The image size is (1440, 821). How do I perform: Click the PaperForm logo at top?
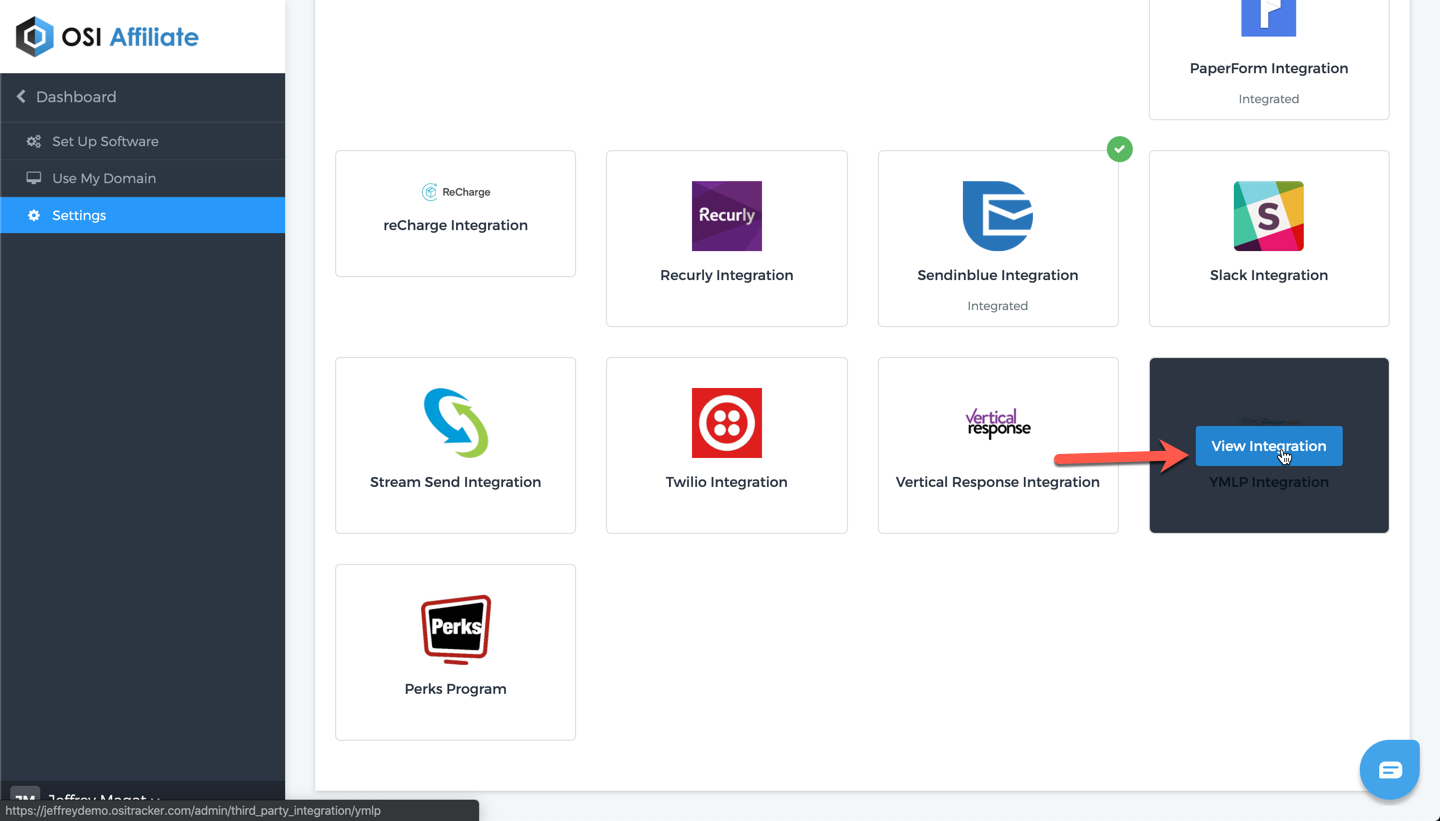click(1269, 18)
